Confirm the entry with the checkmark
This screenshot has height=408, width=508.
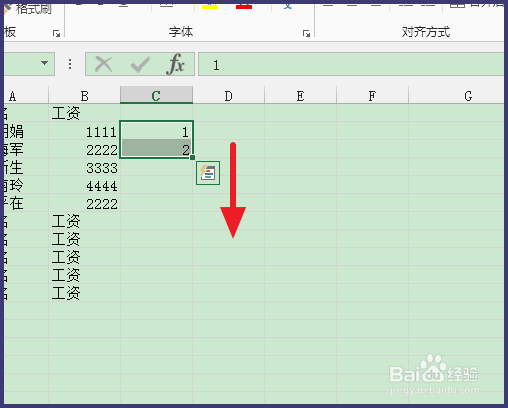click(140, 64)
